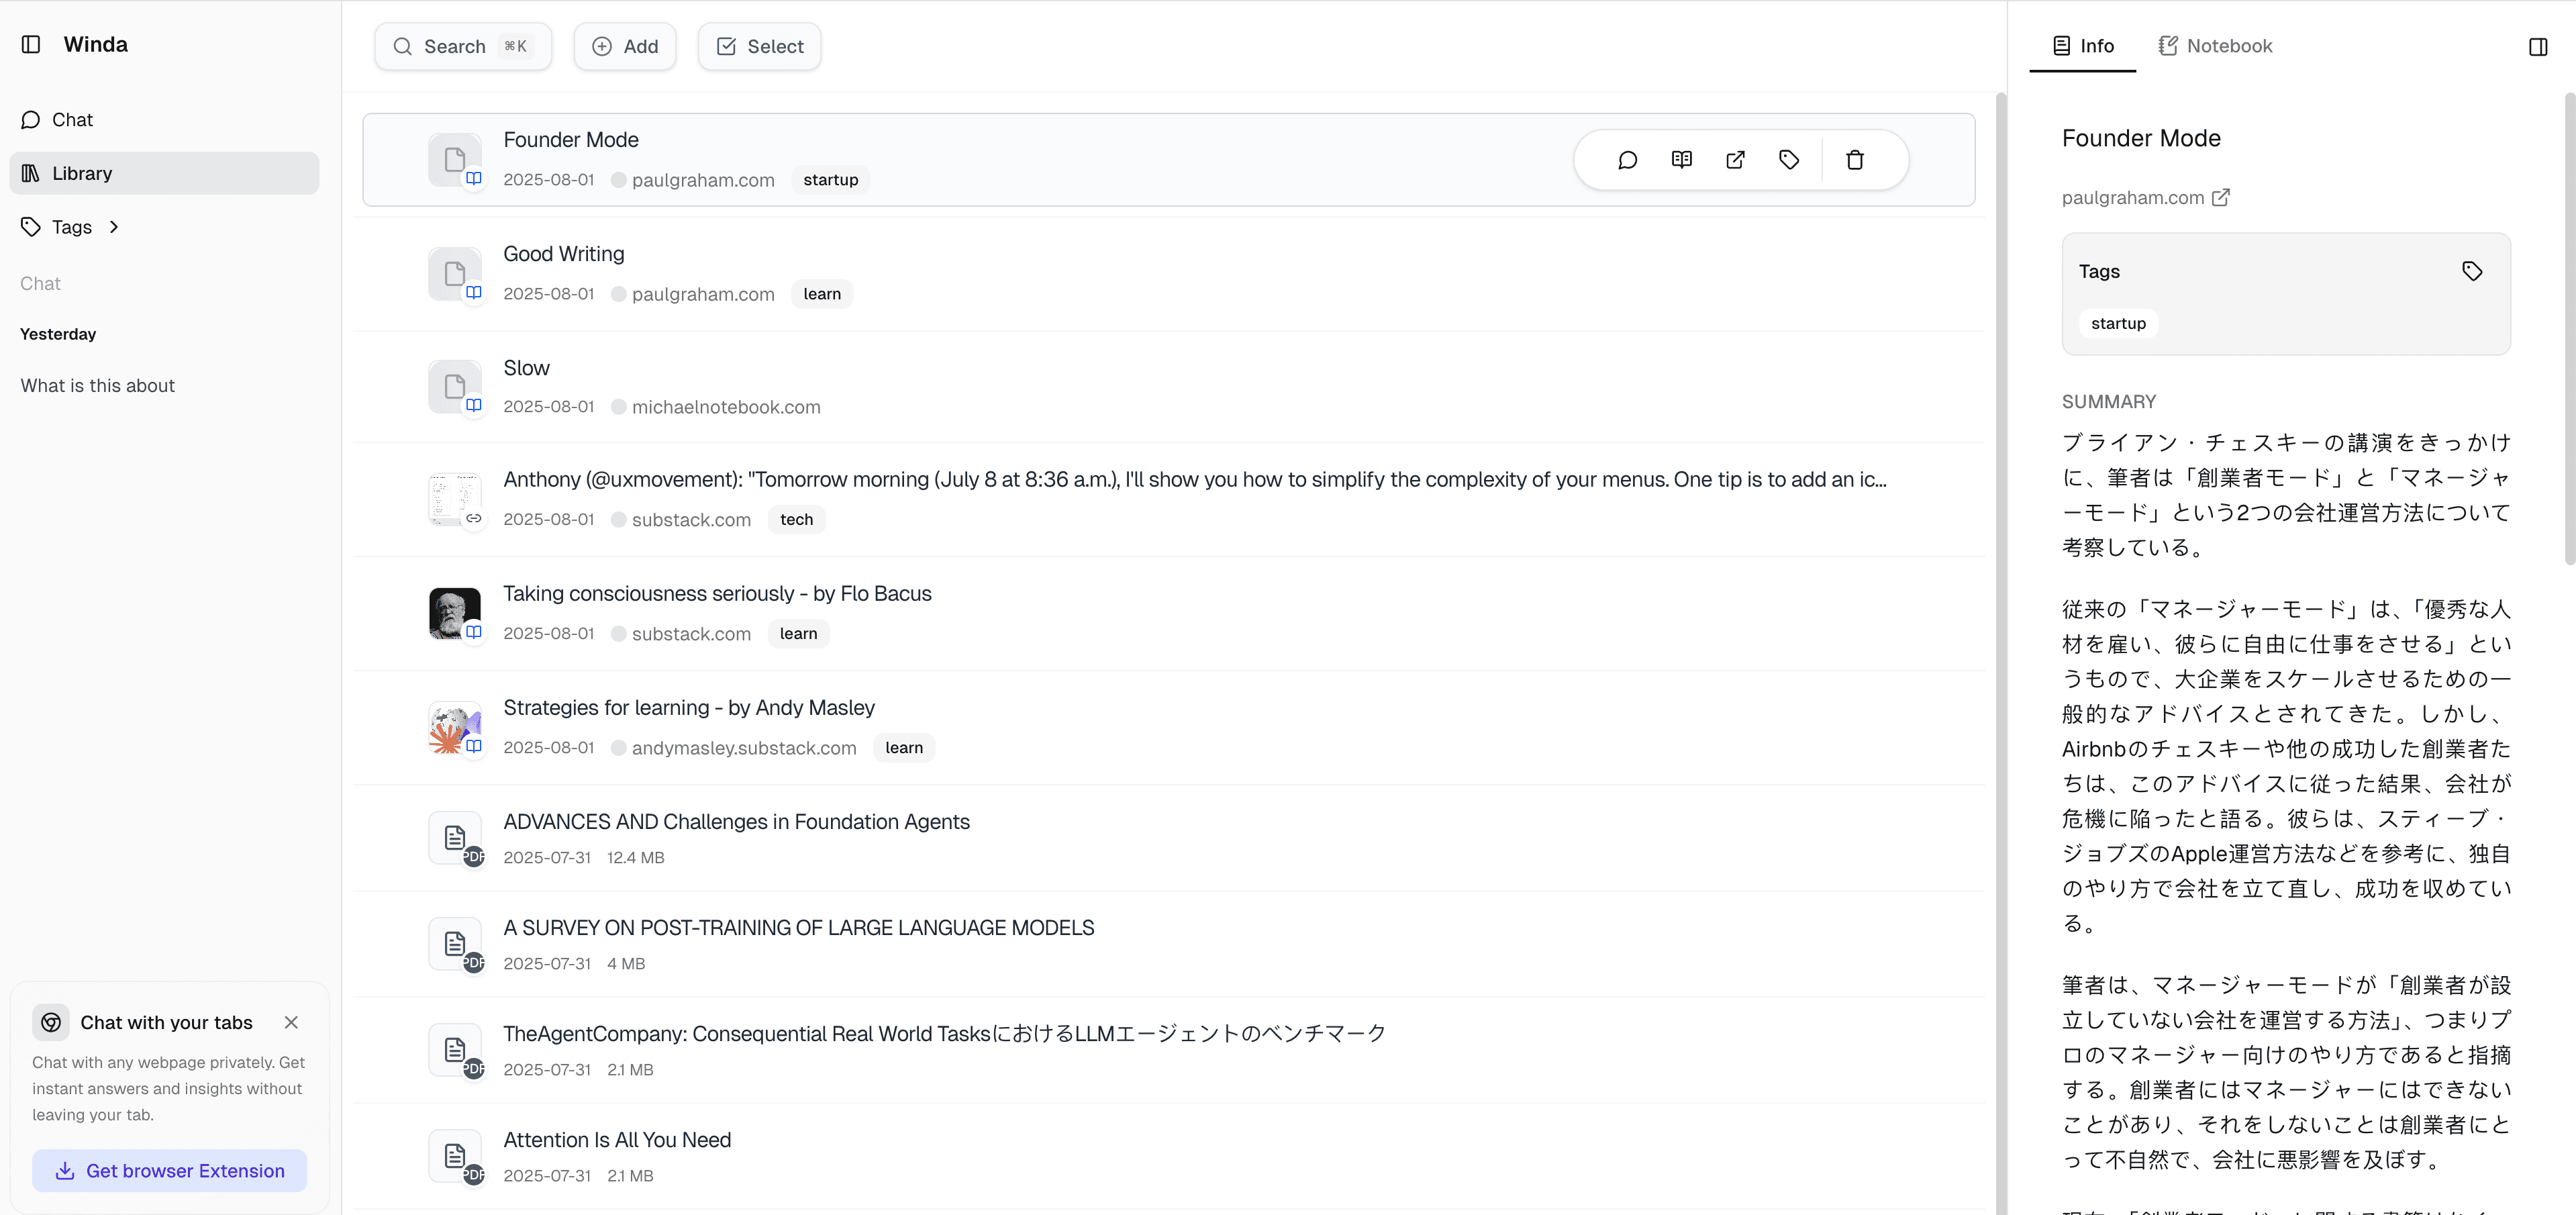Image resolution: width=2576 pixels, height=1215 pixels.
Task: Enable Select mode for library items
Action: point(759,46)
